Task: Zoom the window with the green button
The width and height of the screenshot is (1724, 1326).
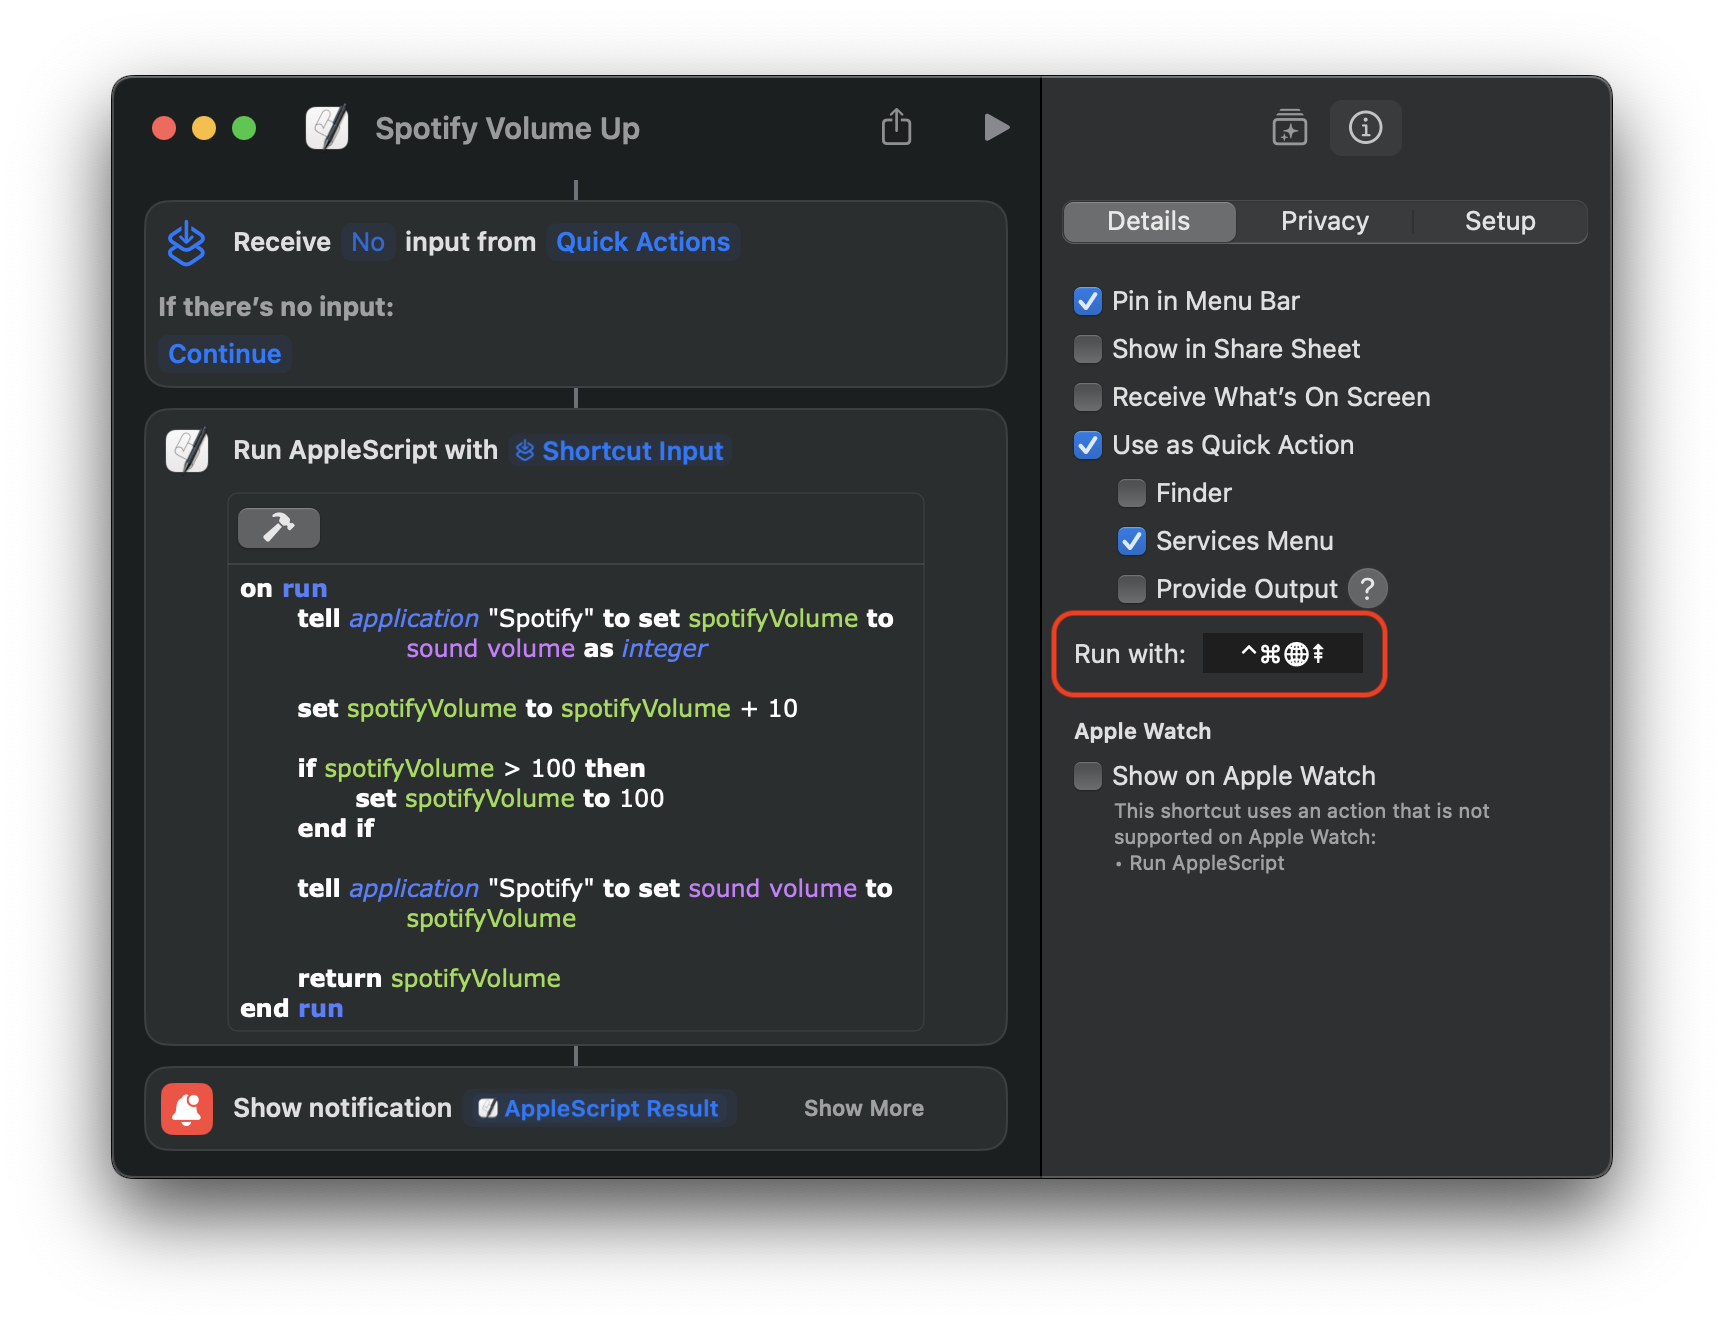Action: coord(244,128)
